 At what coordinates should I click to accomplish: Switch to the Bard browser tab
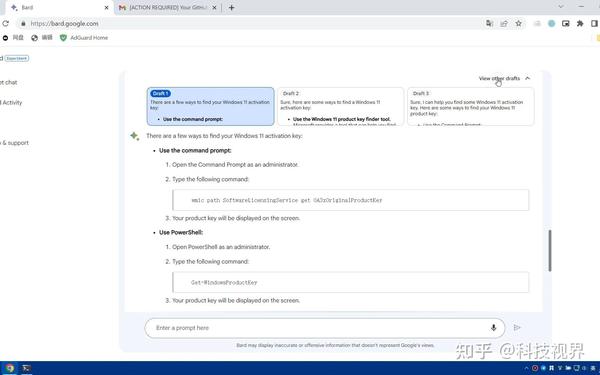pos(60,7)
